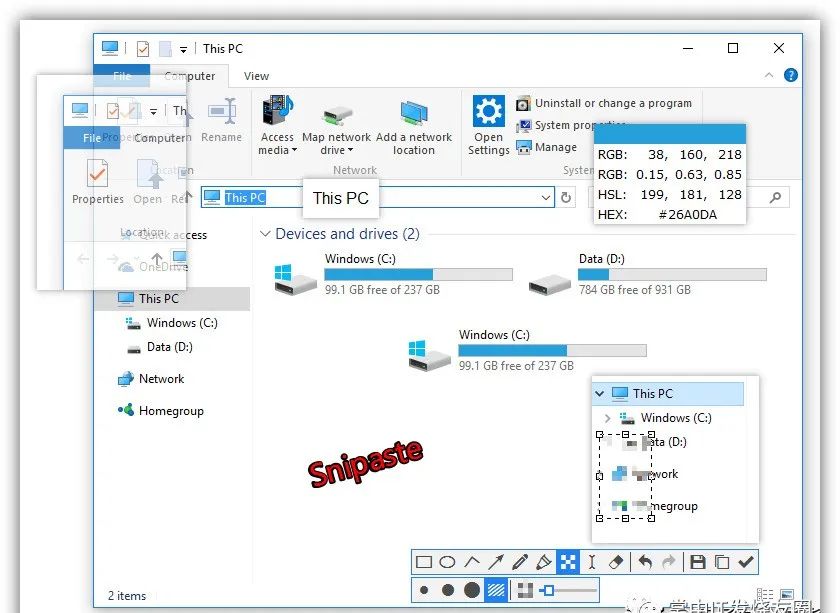
Task: Open the Map network drive dropdown arrow
Action: tap(350, 150)
